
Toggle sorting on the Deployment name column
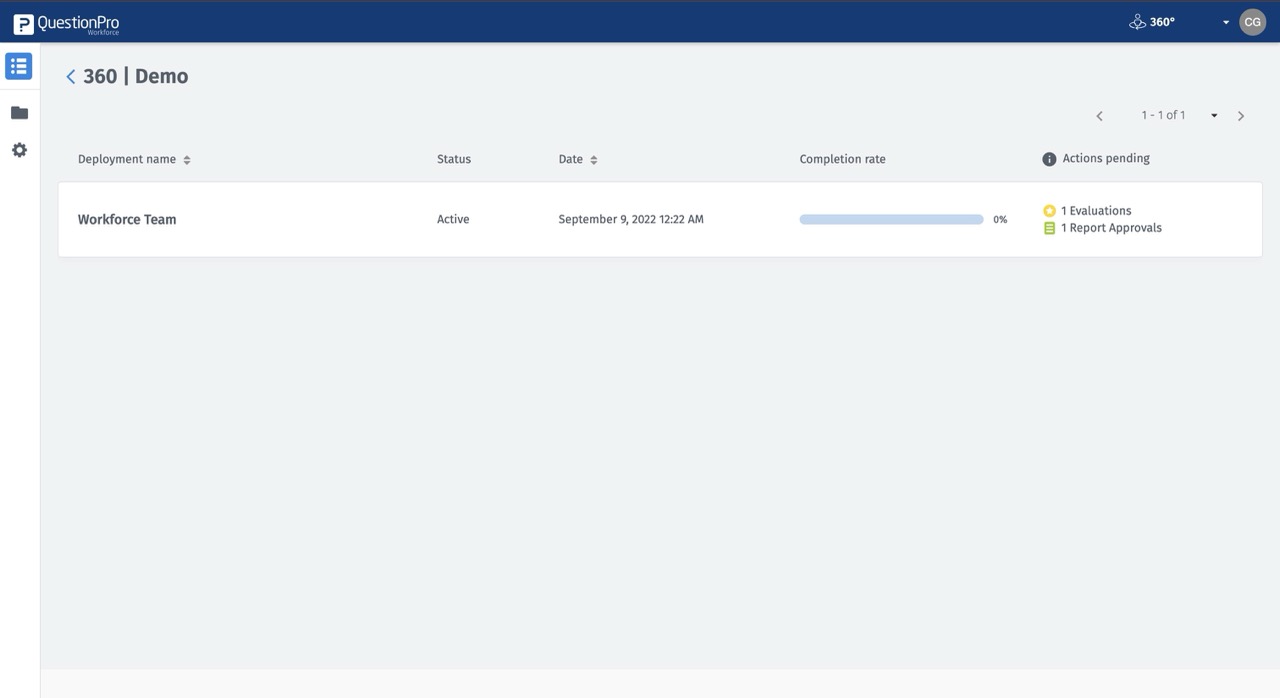(187, 158)
